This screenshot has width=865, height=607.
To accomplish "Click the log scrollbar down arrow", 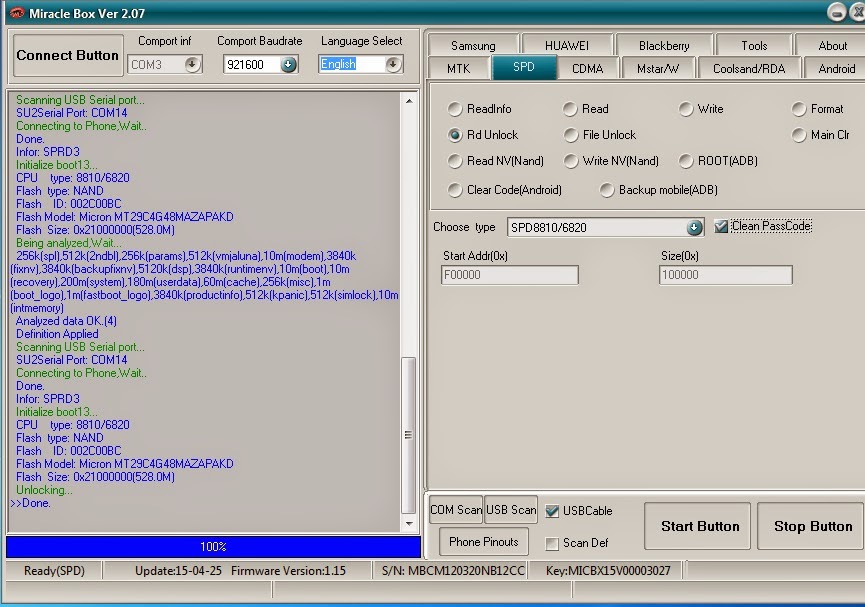I will [409, 524].
